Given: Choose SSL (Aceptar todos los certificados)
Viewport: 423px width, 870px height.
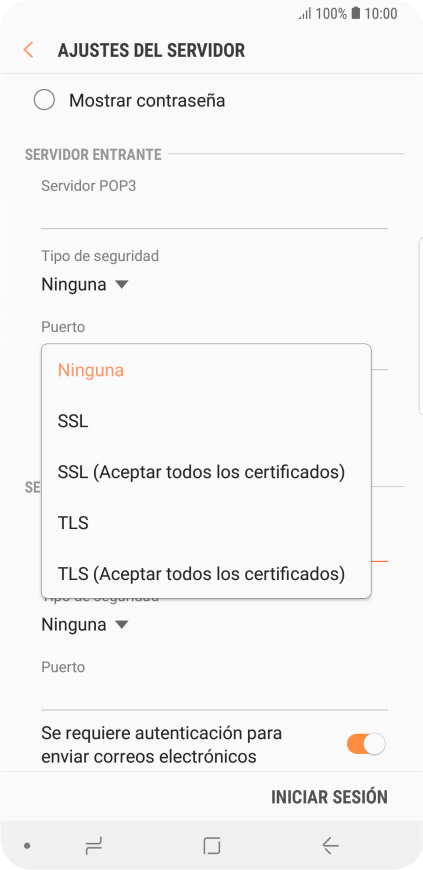Looking at the screenshot, I should point(206,472).
